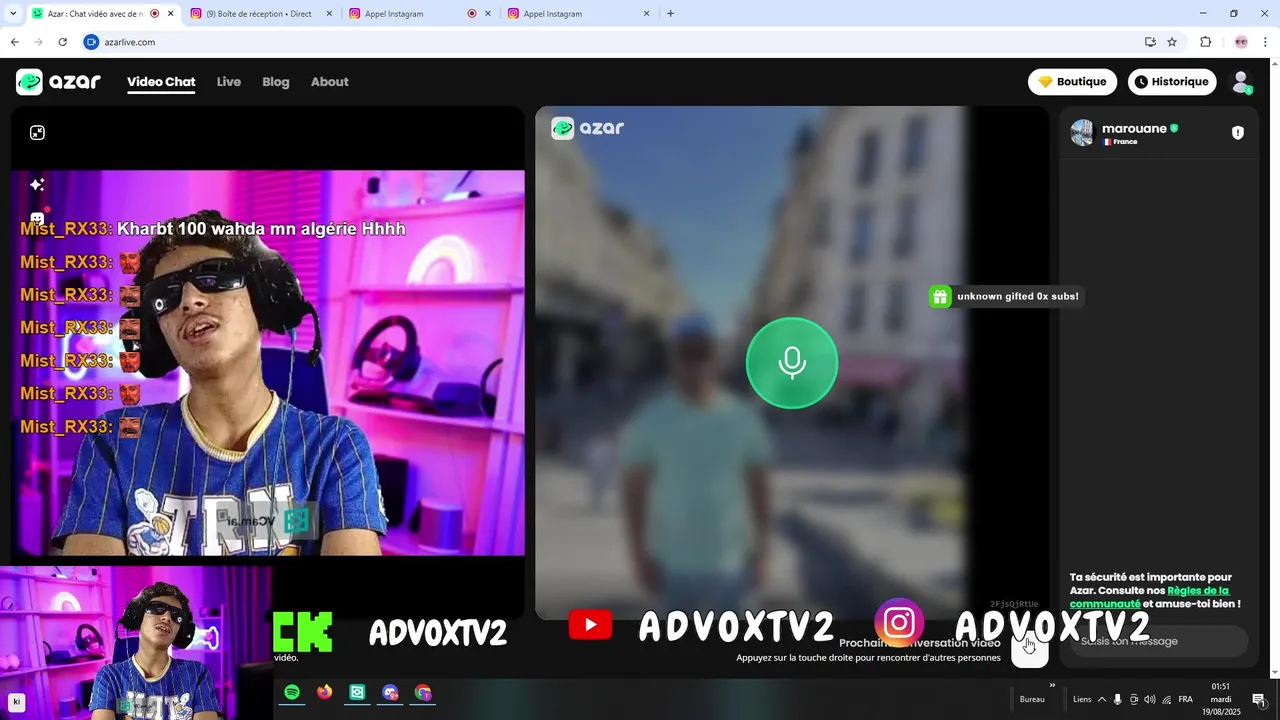Viewport: 1280px width, 720px height.
Task: Toggle the green microphone button
Action: pos(792,363)
